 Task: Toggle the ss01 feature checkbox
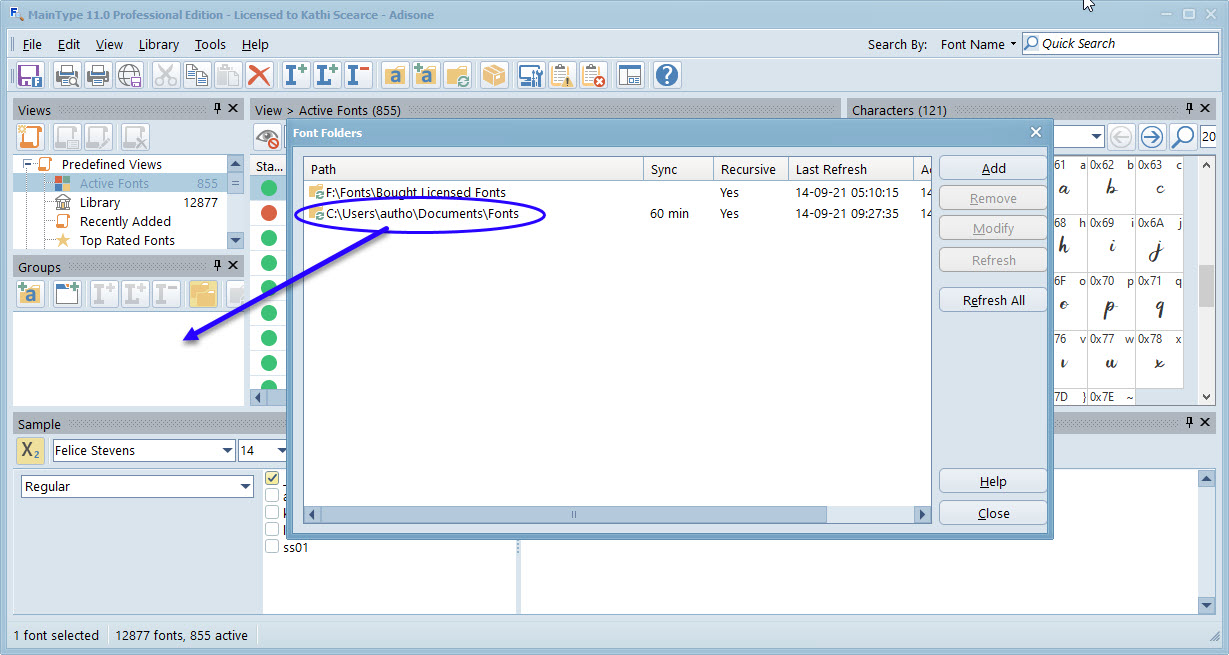(271, 547)
